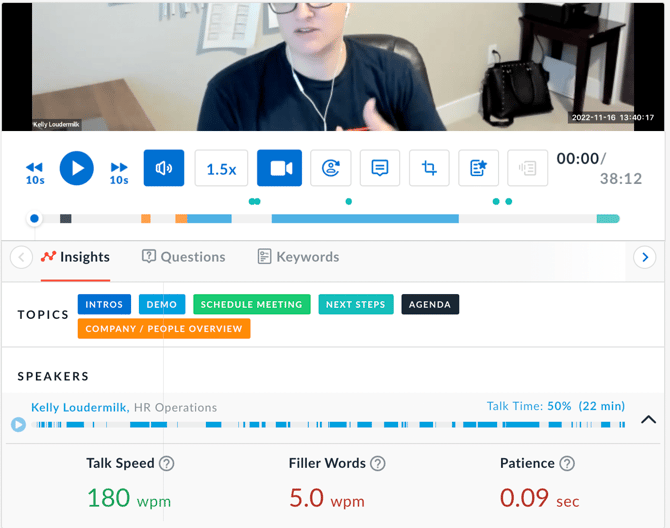Select the SCHEDULE MEETING topic tag
The height and width of the screenshot is (528, 670).
click(251, 305)
